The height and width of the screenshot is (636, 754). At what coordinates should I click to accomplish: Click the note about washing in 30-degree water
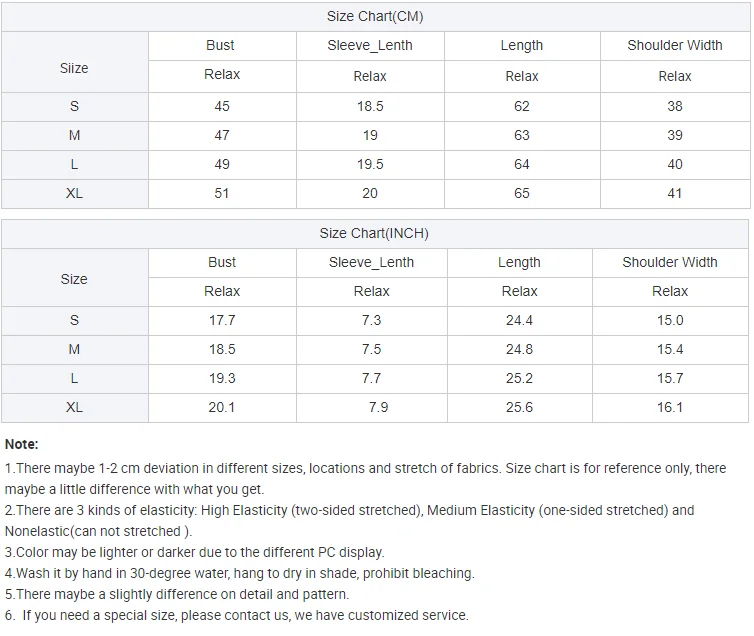tap(240, 573)
